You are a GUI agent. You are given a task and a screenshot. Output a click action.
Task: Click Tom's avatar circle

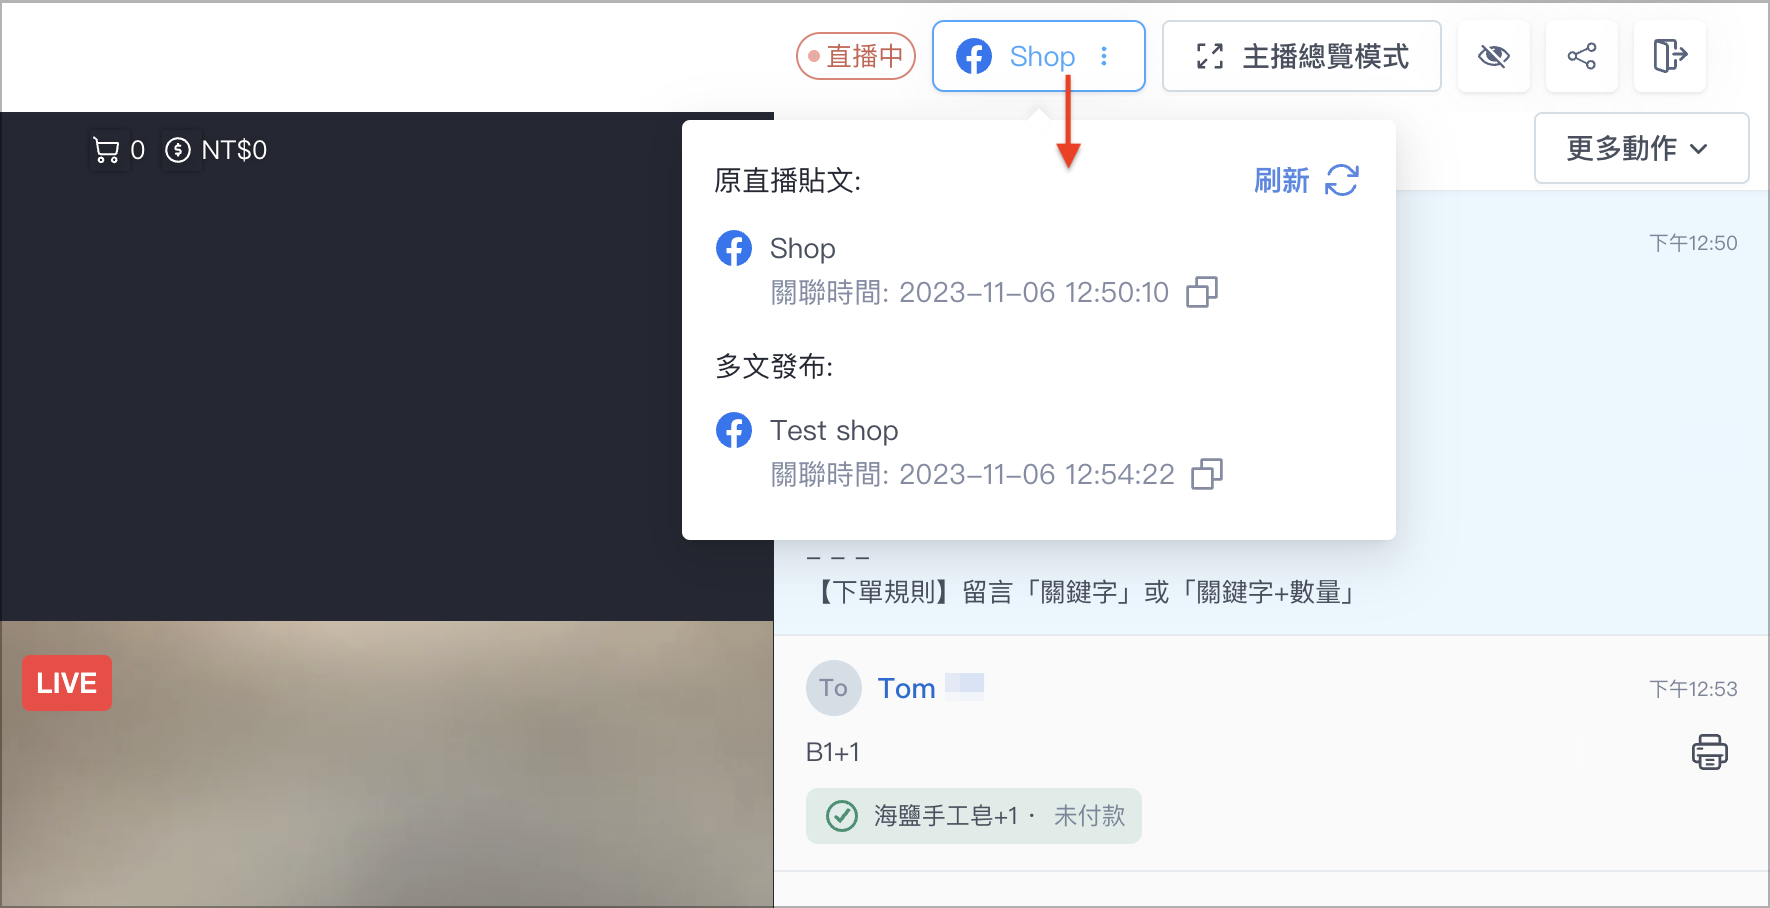[834, 688]
